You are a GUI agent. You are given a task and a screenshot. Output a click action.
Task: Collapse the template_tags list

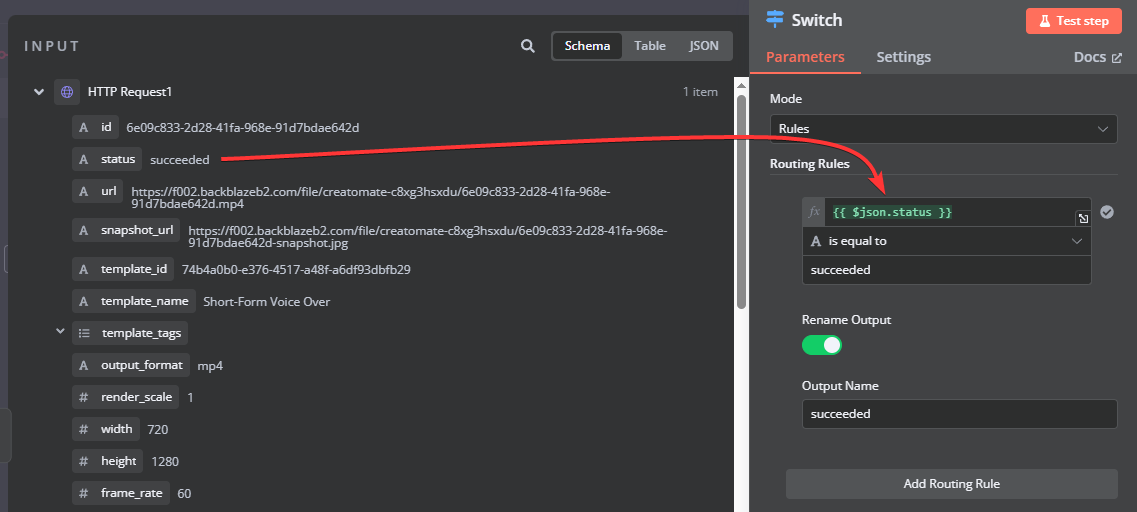[60, 331]
